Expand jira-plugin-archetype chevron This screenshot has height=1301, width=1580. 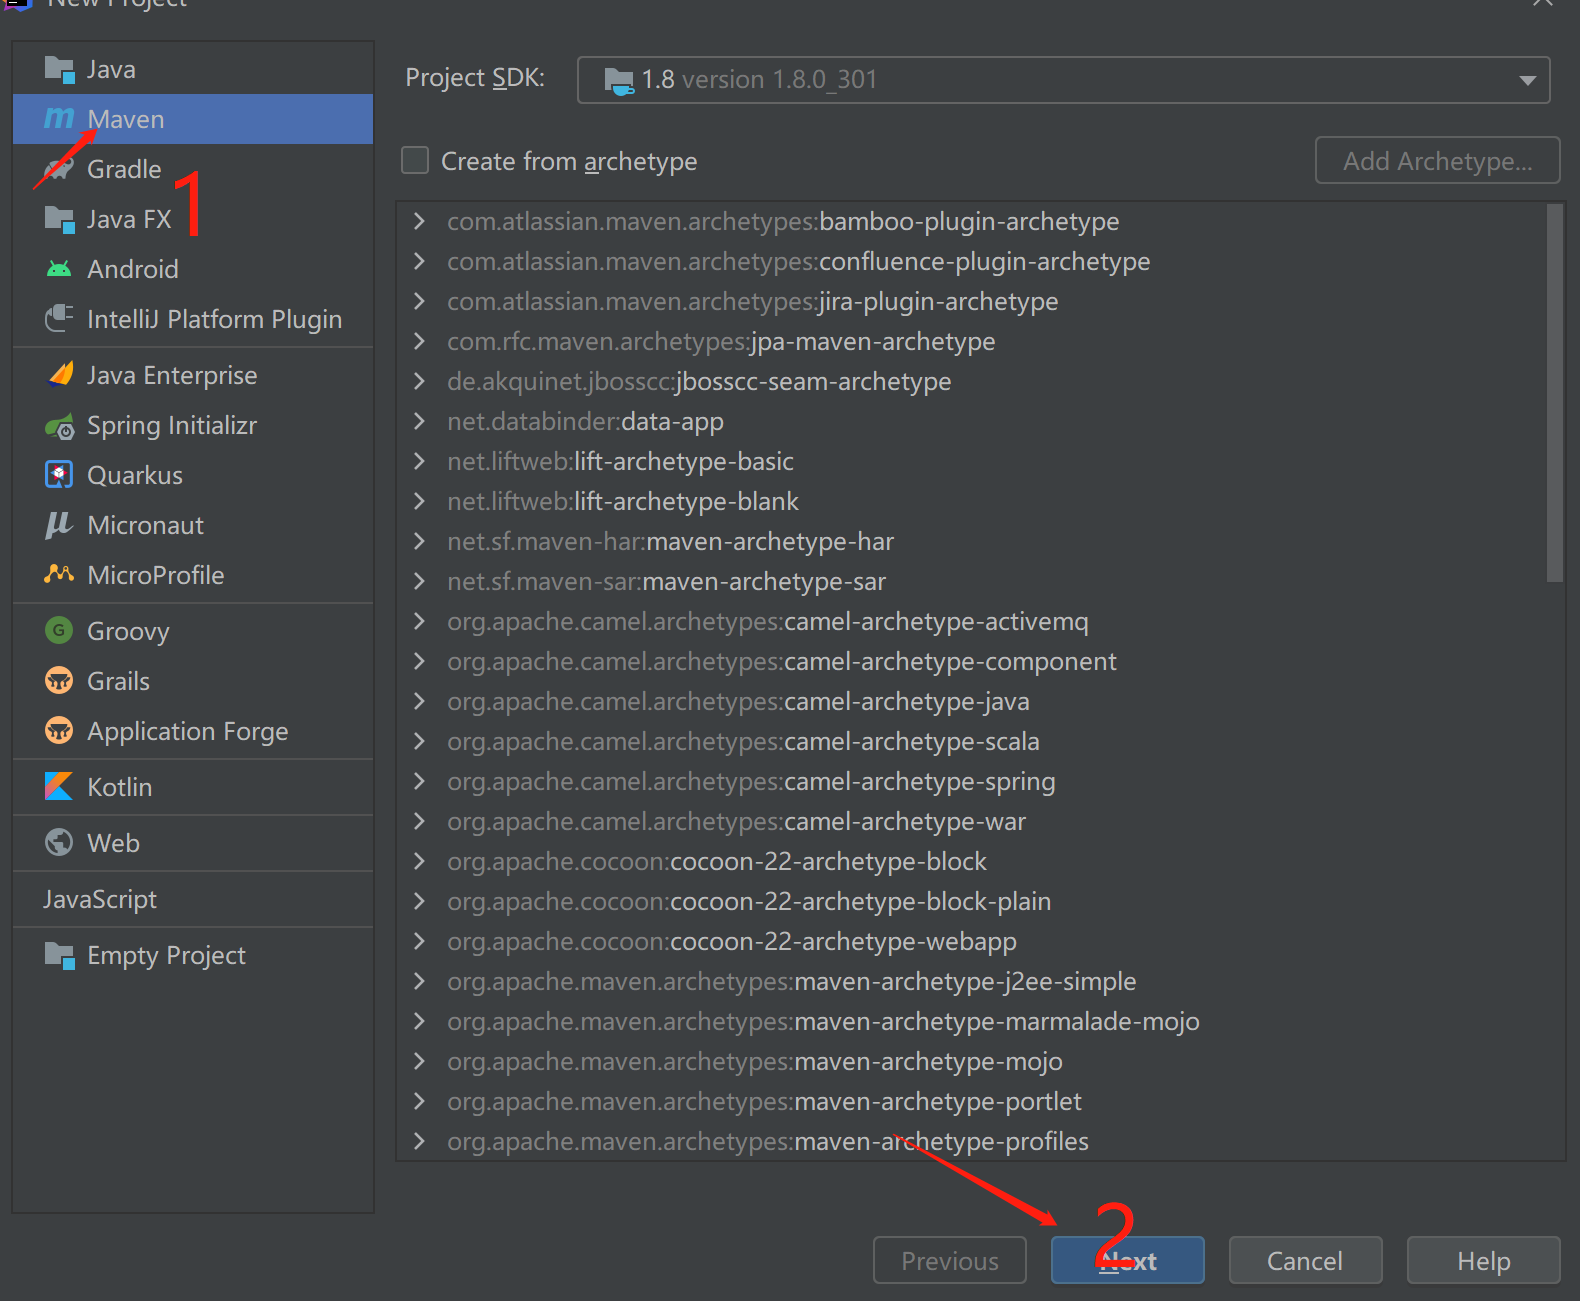(420, 301)
